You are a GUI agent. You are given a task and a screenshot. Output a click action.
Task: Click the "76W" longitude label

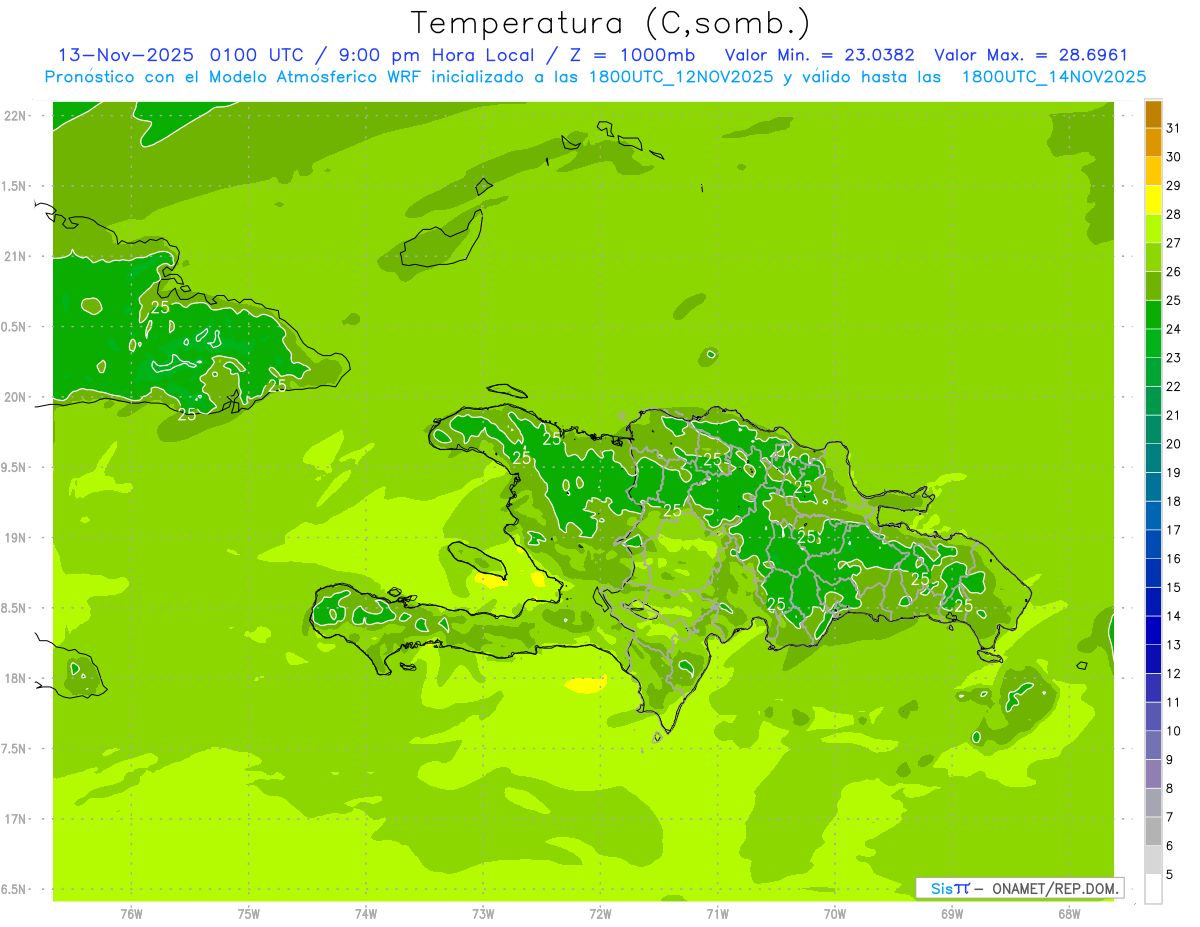(131, 914)
